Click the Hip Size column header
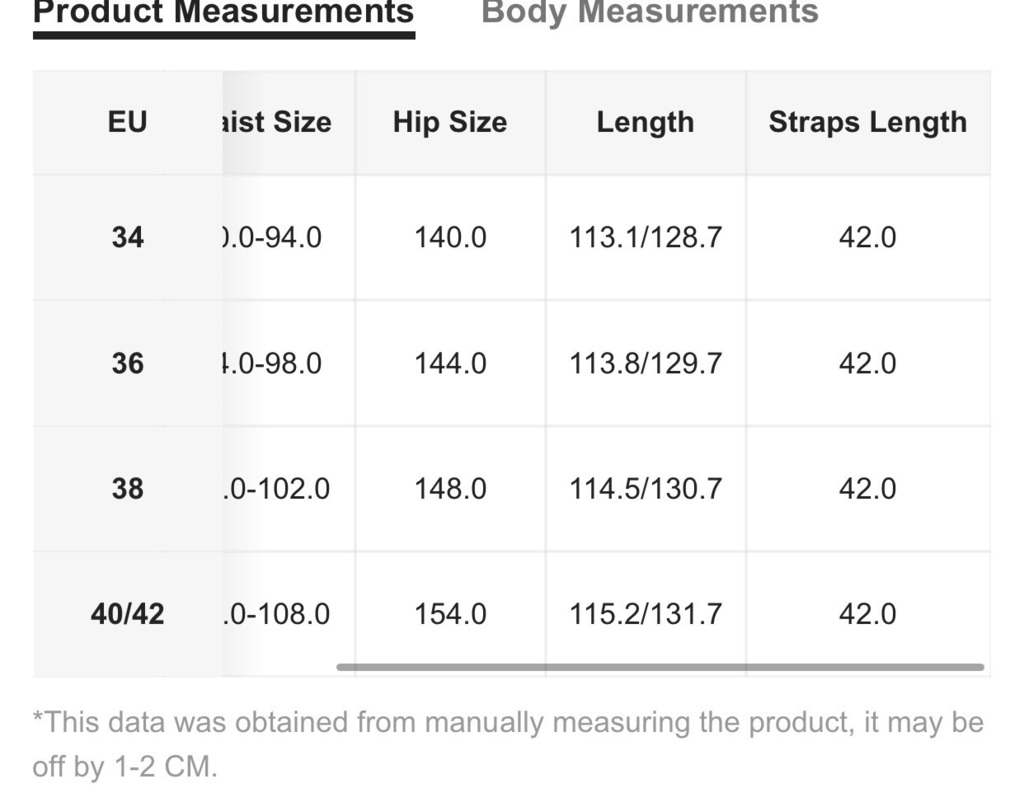The image size is (1024, 807). click(450, 122)
